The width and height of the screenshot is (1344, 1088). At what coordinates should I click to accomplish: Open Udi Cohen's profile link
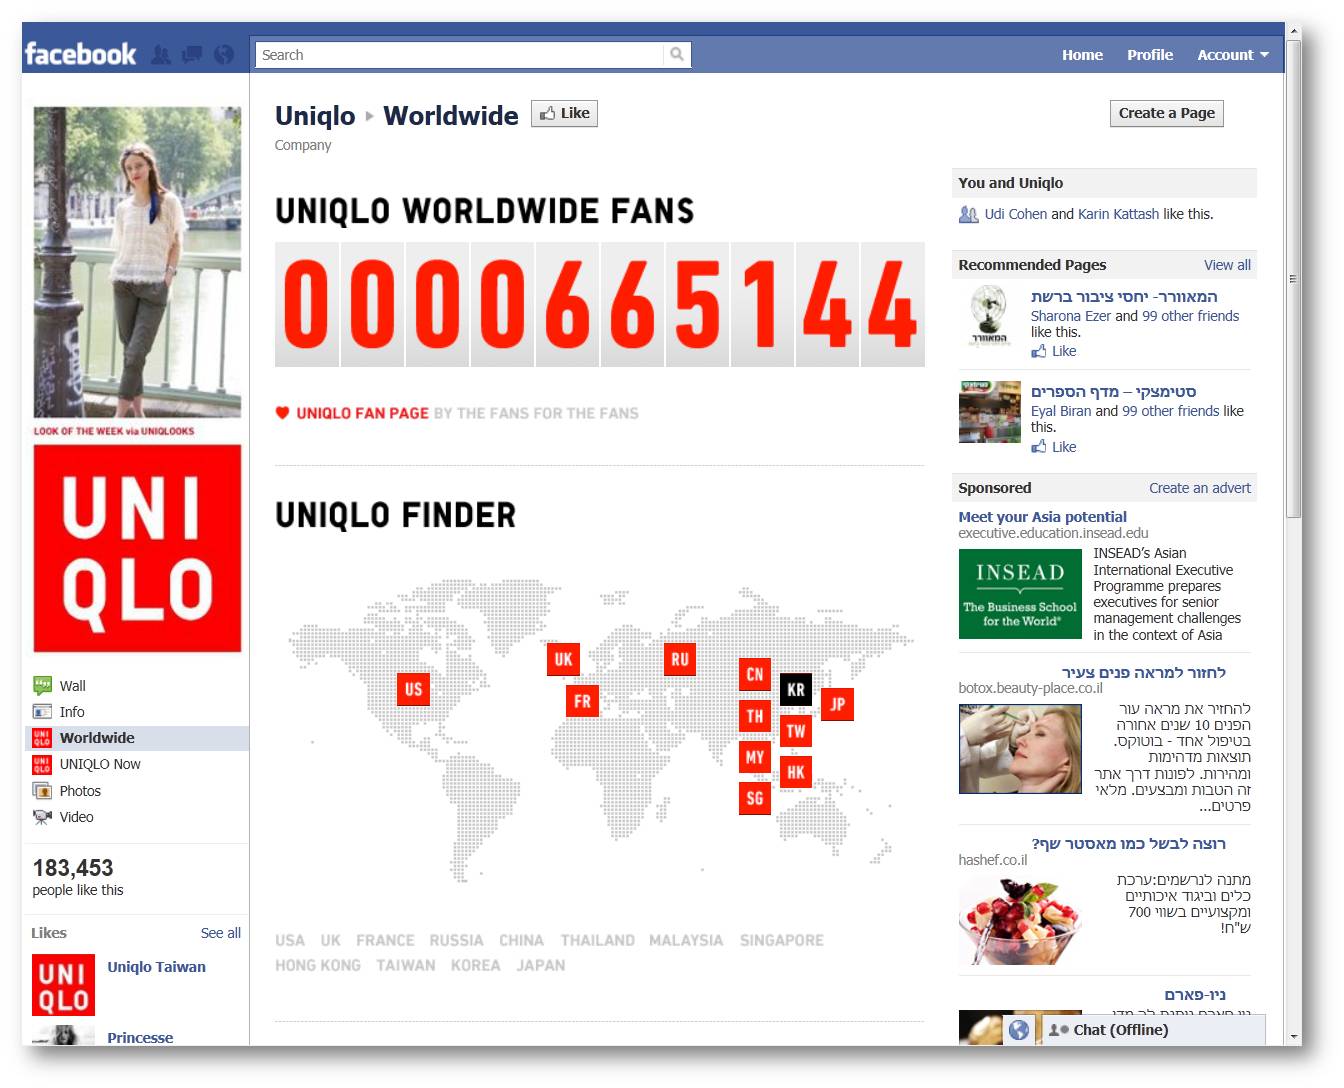click(x=1016, y=214)
